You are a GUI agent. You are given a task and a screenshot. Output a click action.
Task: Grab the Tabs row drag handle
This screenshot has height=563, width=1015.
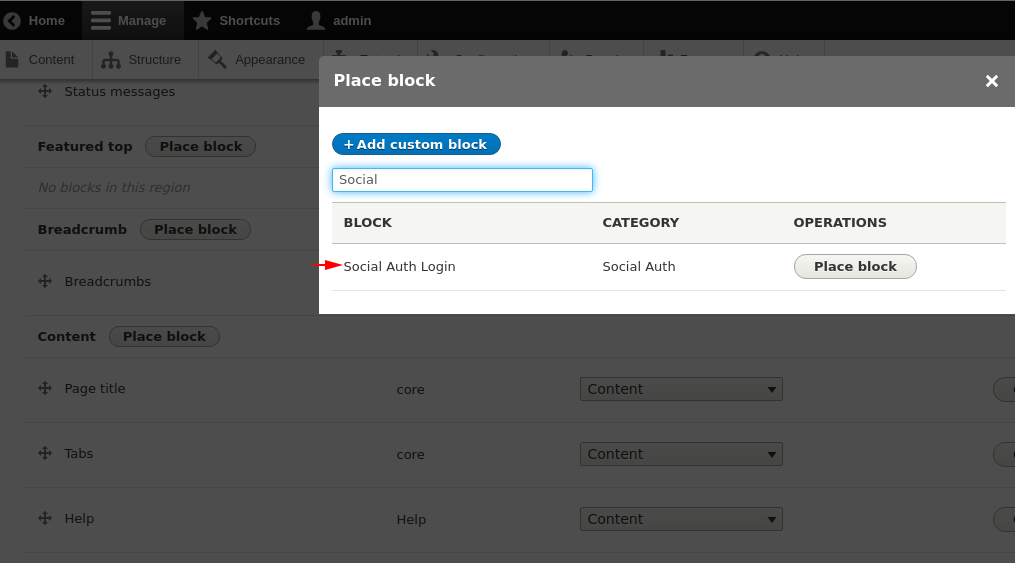(x=45, y=453)
